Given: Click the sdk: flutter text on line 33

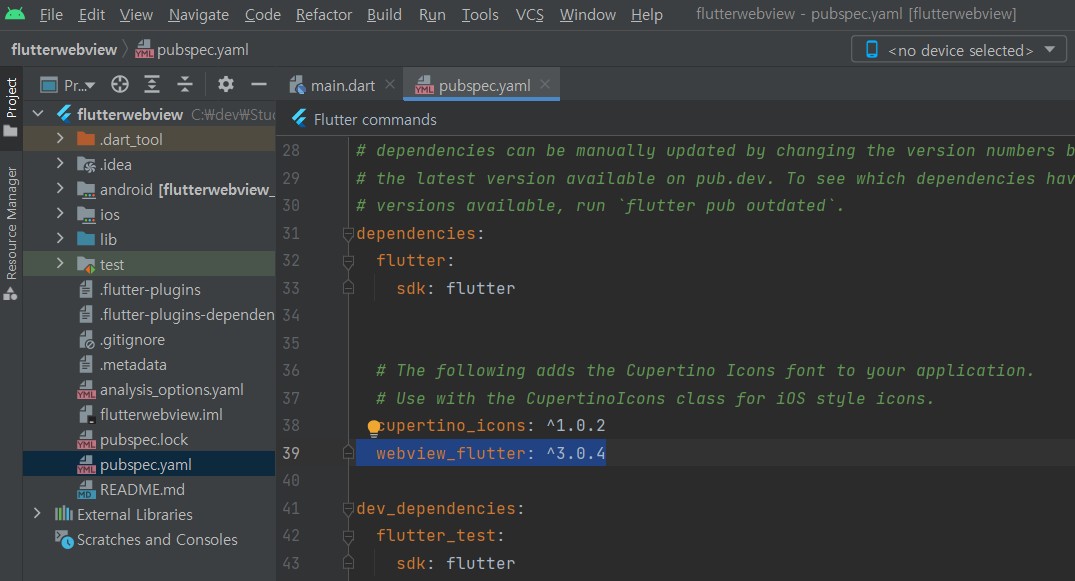Looking at the screenshot, I should (x=455, y=288).
